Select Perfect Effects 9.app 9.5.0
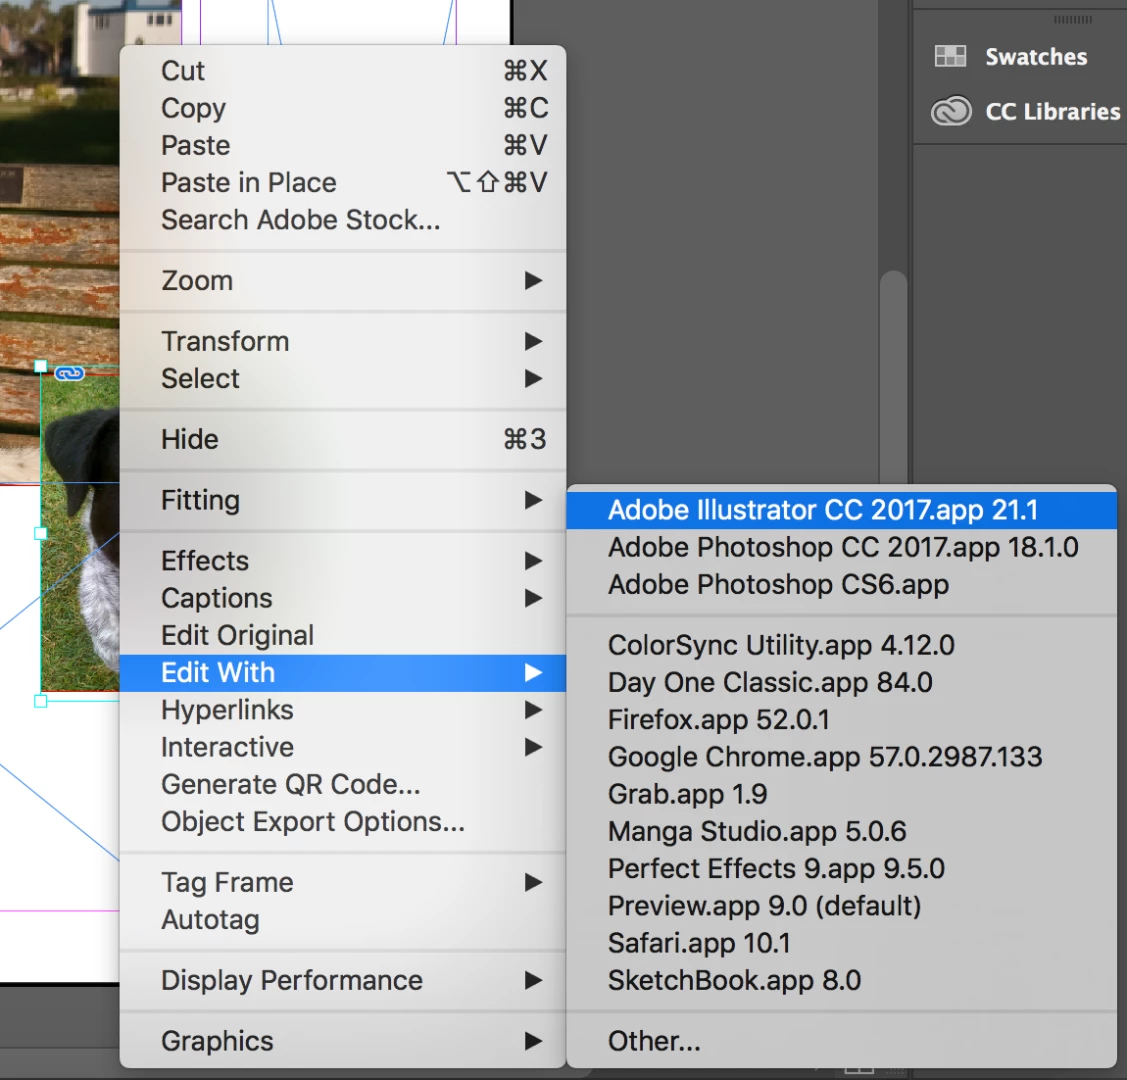 point(842,869)
